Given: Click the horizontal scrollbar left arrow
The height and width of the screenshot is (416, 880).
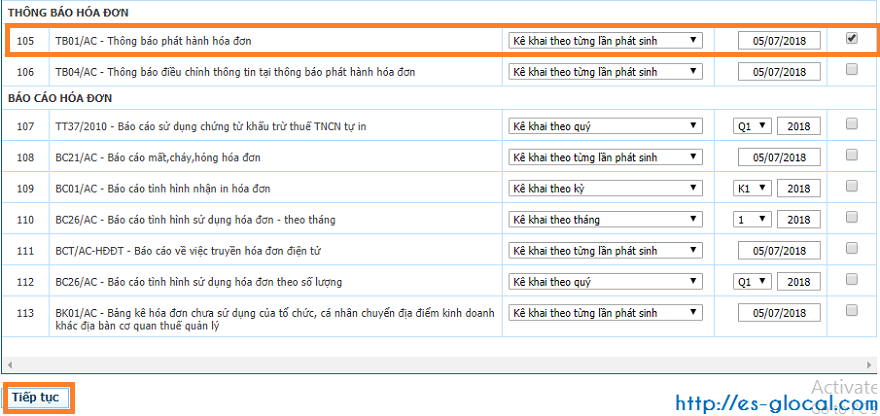Looking at the screenshot, I should tap(9, 364).
